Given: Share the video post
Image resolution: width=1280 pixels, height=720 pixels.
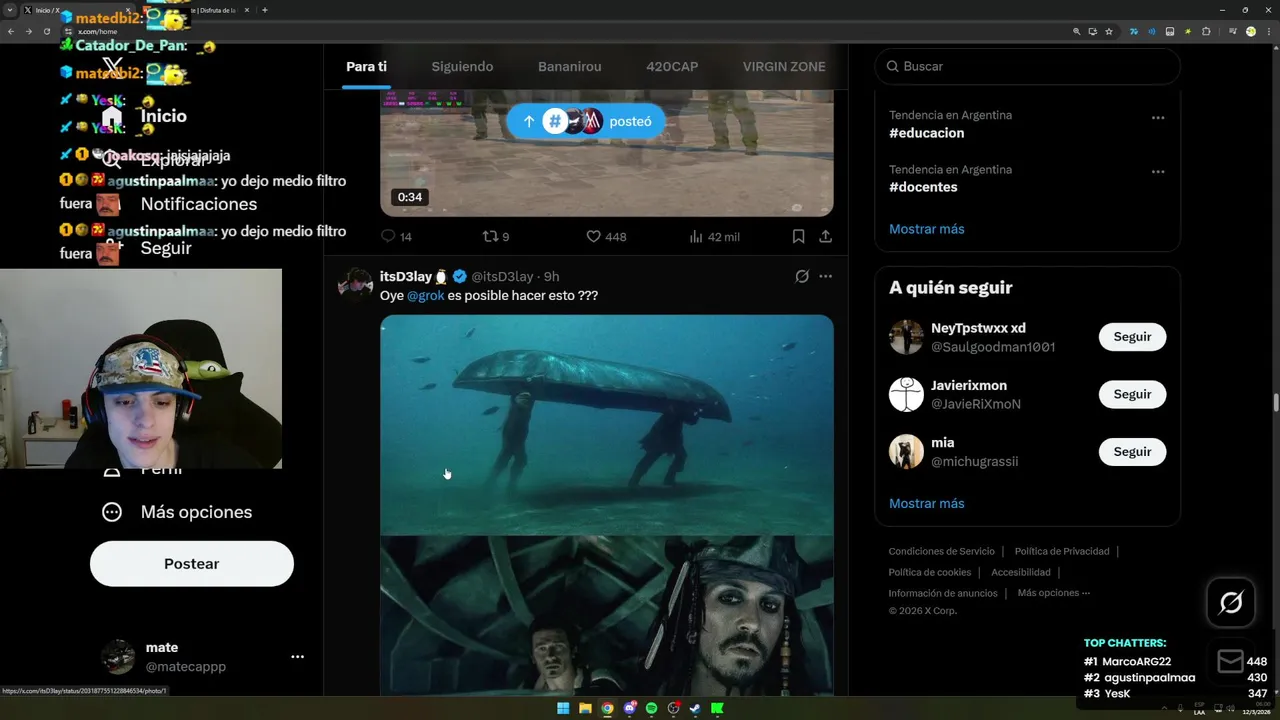Looking at the screenshot, I should [x=825, y=237].
